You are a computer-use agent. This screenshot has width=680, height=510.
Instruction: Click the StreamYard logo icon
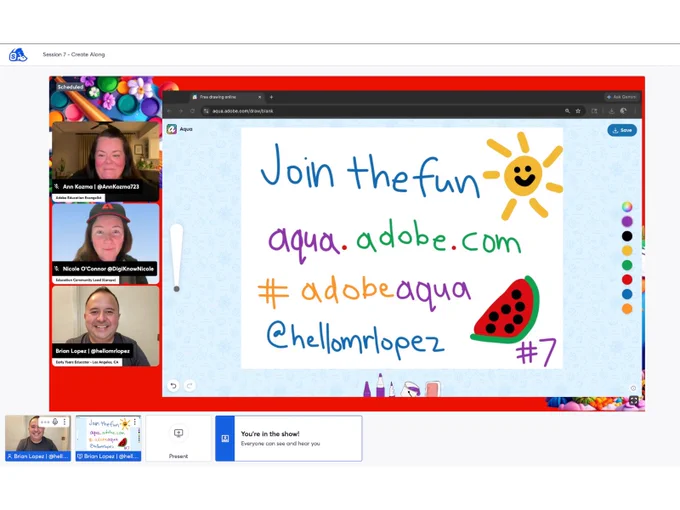point(18,55)
